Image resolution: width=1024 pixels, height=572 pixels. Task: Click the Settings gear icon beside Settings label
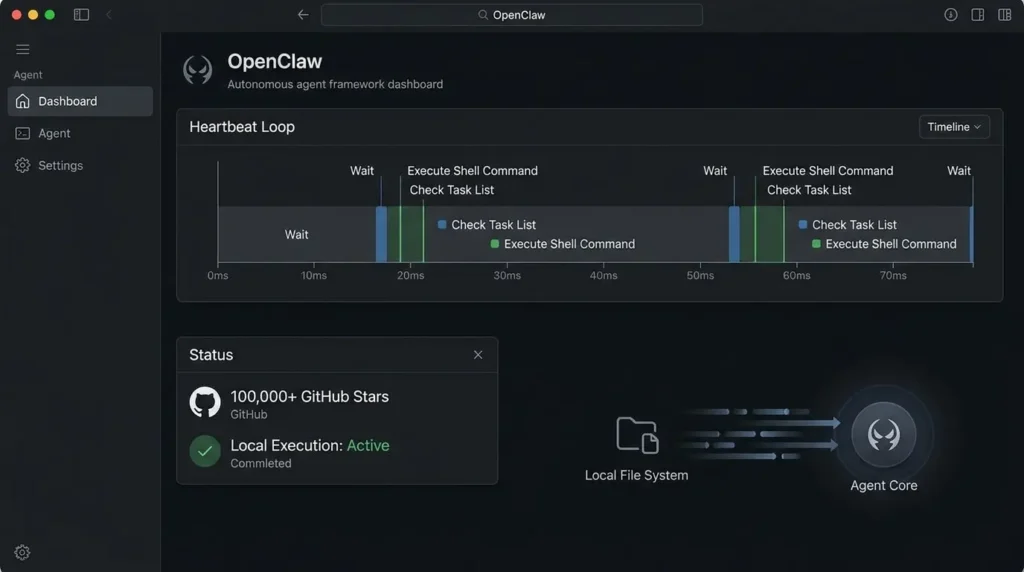23,165
